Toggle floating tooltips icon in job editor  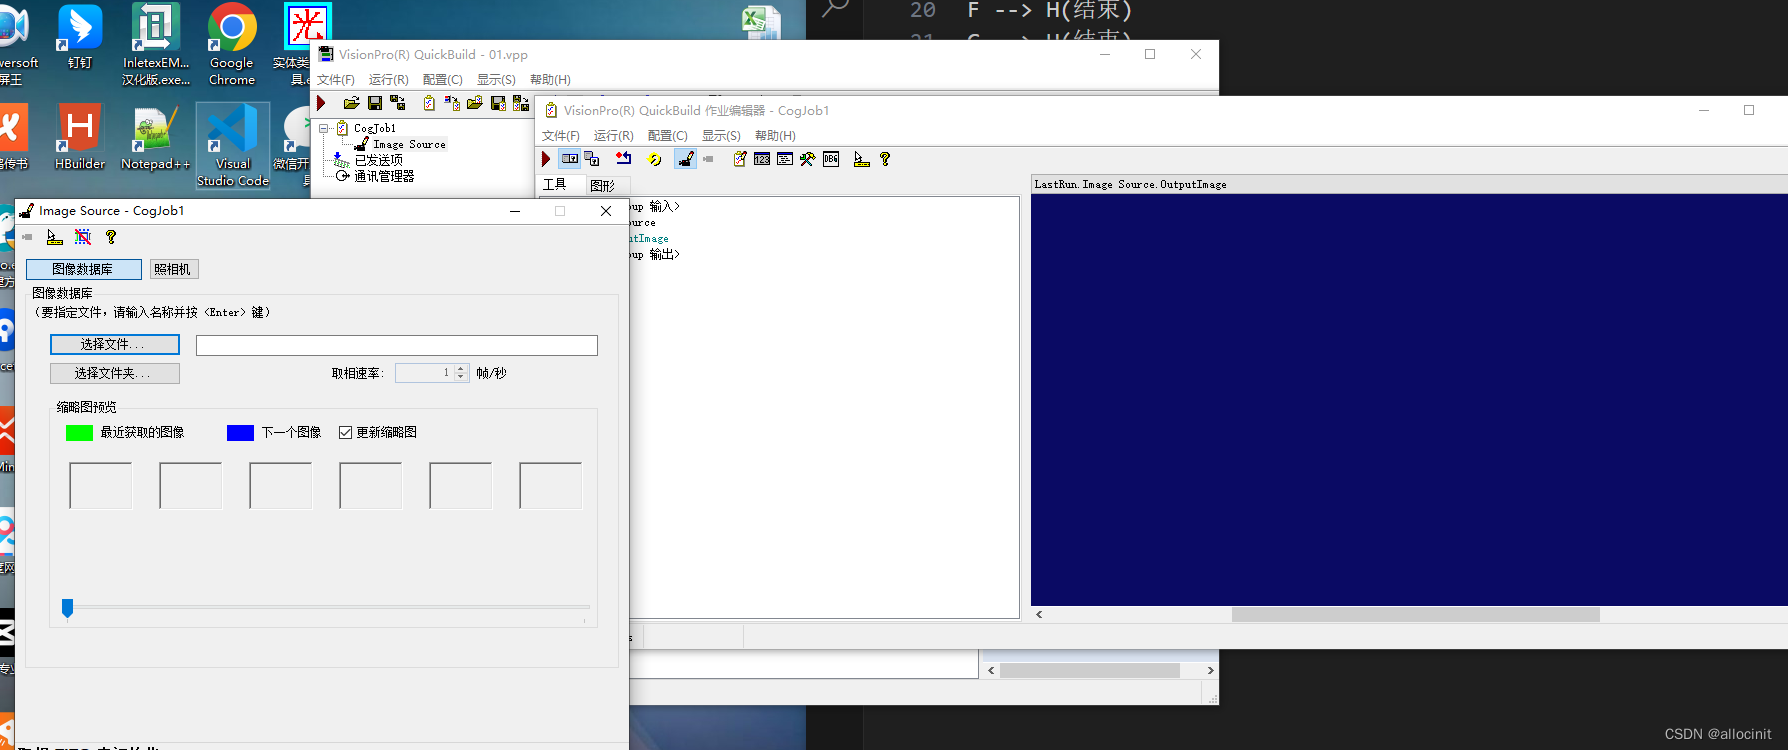[x=861, y=159]
